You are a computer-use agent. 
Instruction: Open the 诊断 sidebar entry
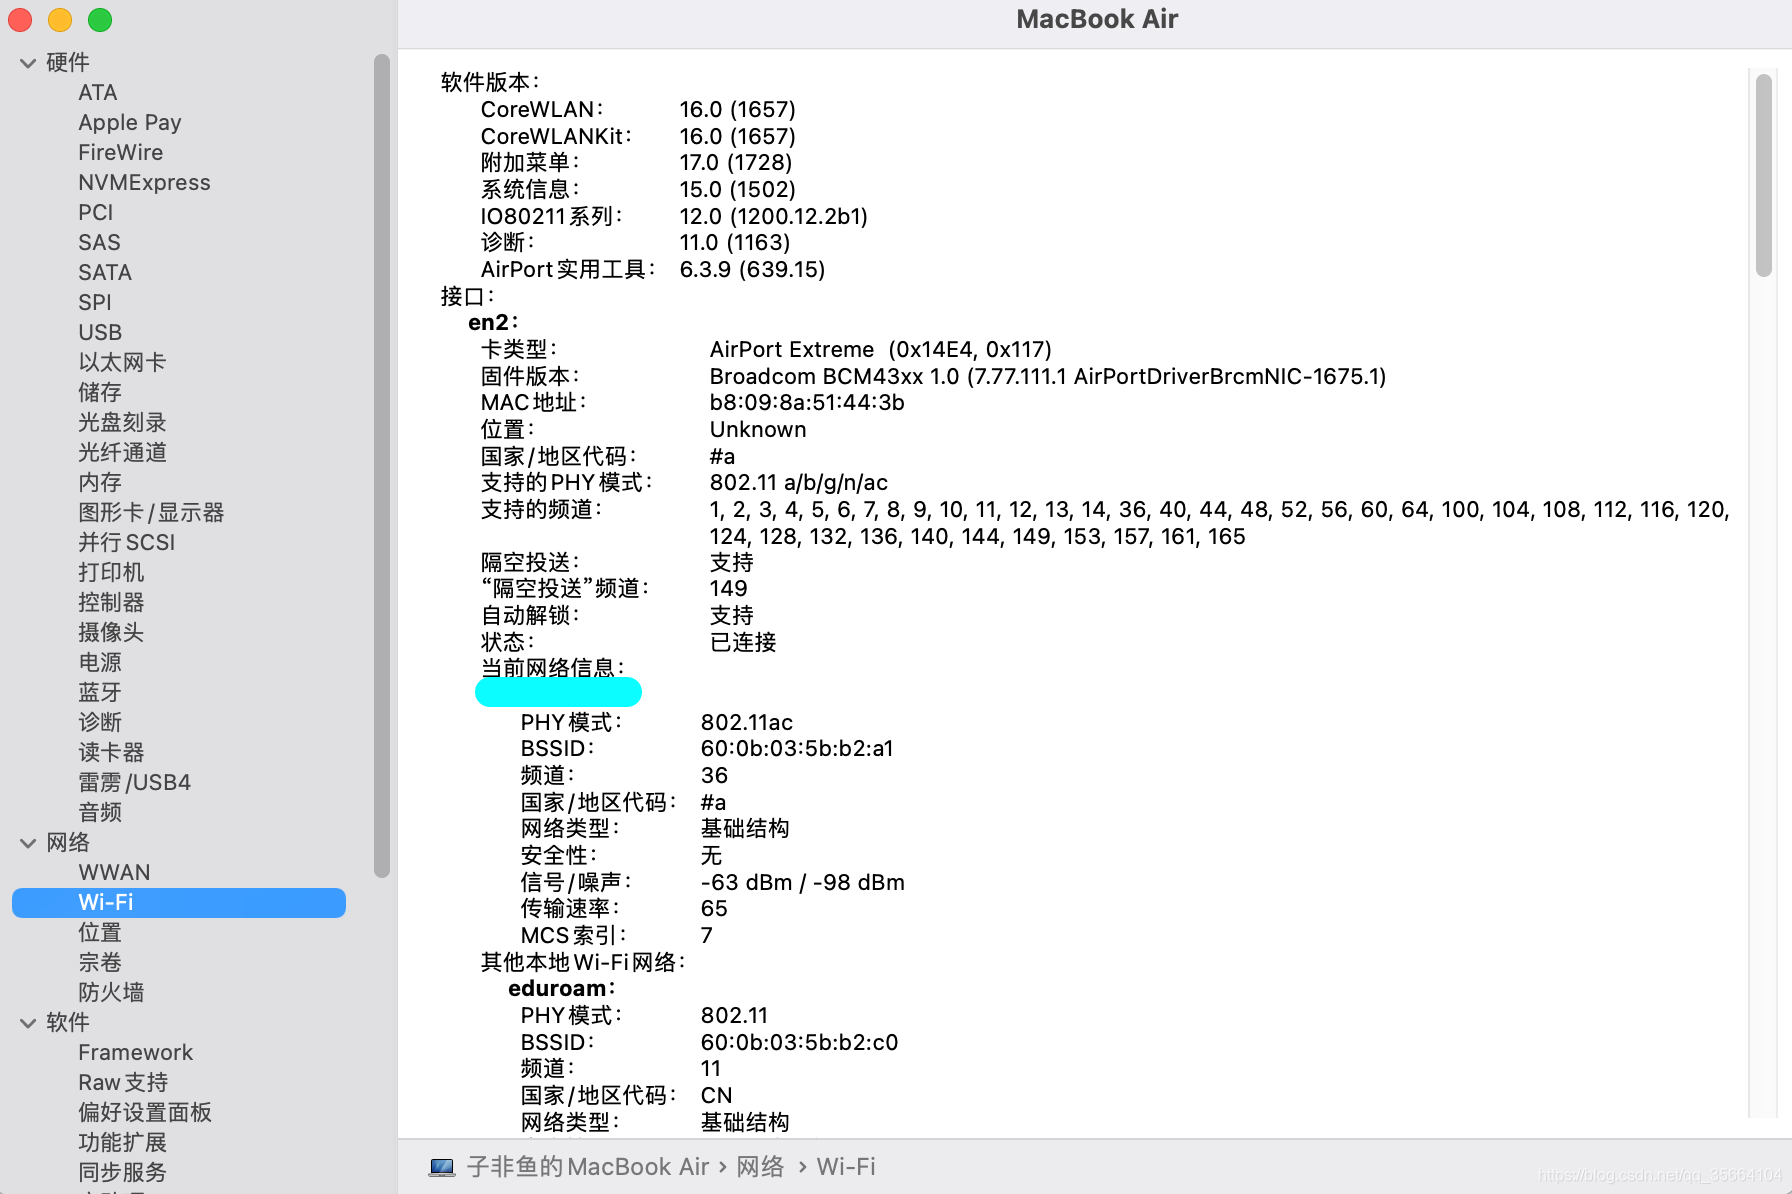(x=100, y=723)
